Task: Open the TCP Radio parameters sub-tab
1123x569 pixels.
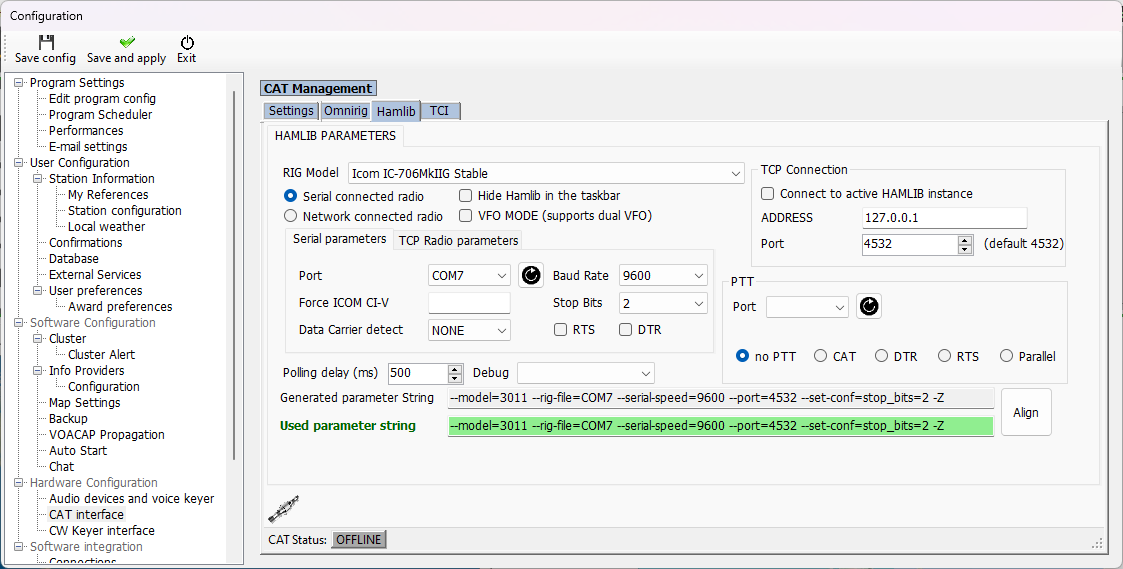Action: 458,241
